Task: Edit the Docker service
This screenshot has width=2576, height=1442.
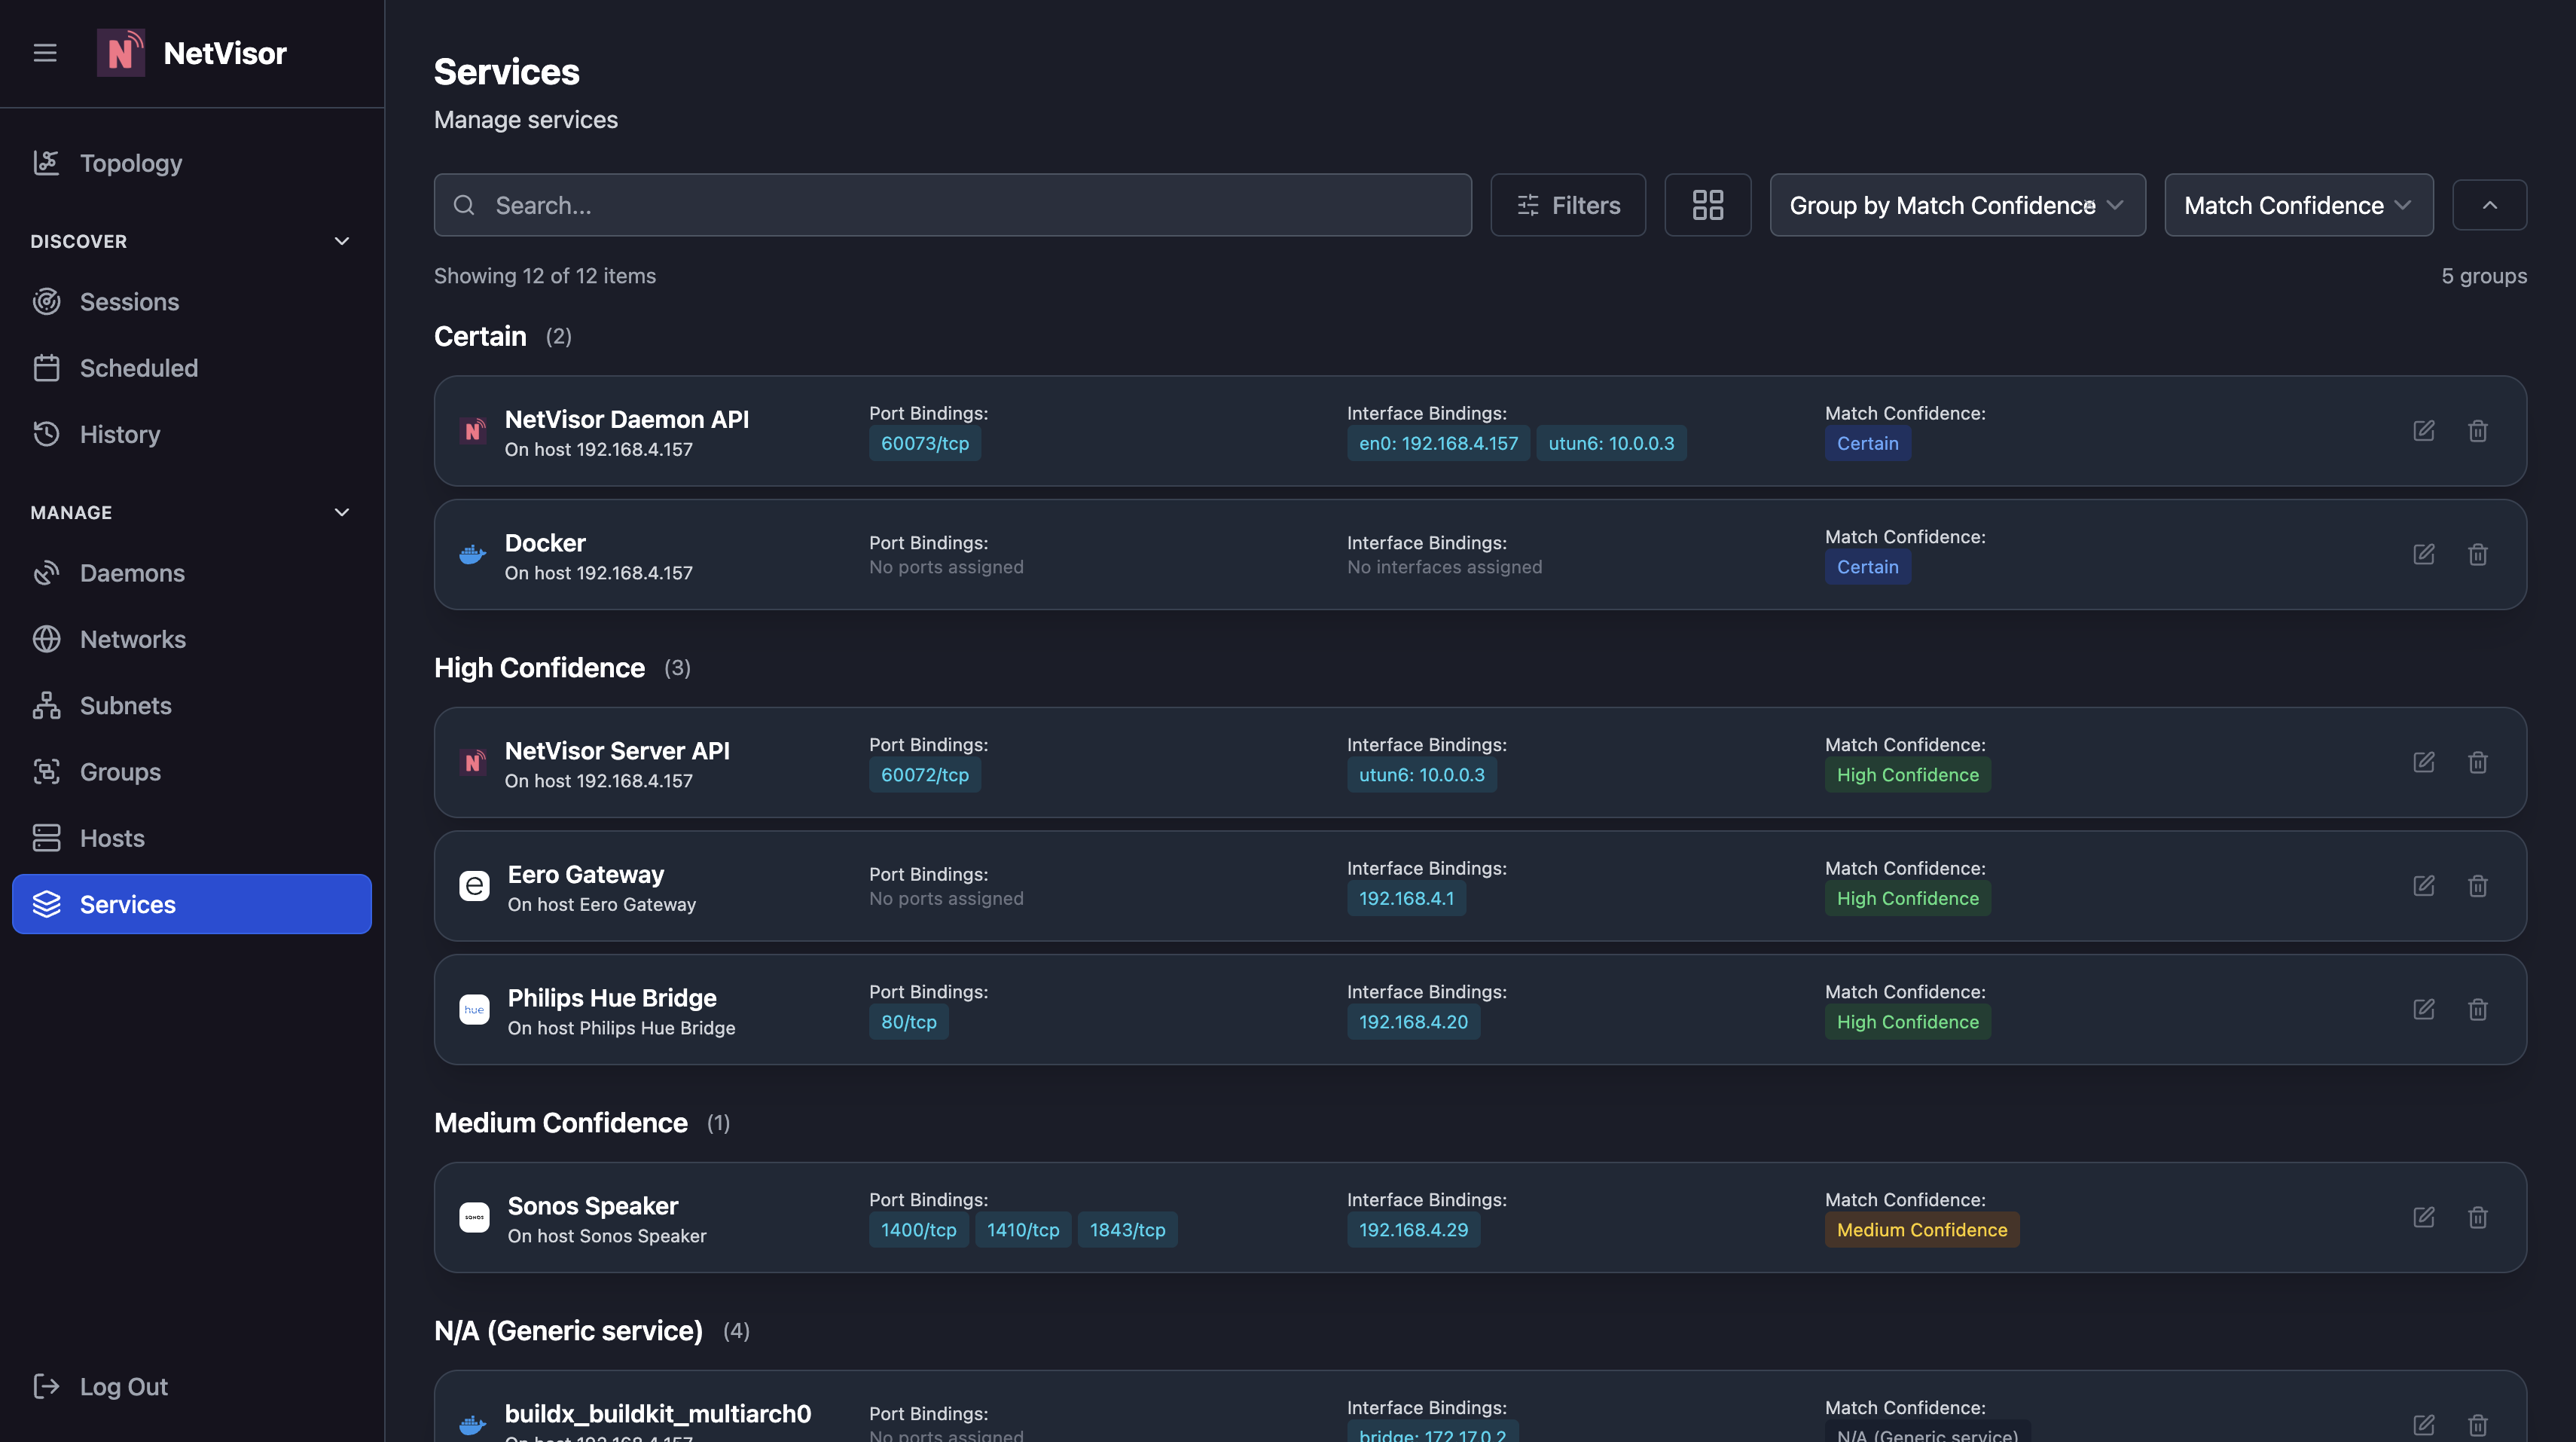Action: coord(2423,555)
